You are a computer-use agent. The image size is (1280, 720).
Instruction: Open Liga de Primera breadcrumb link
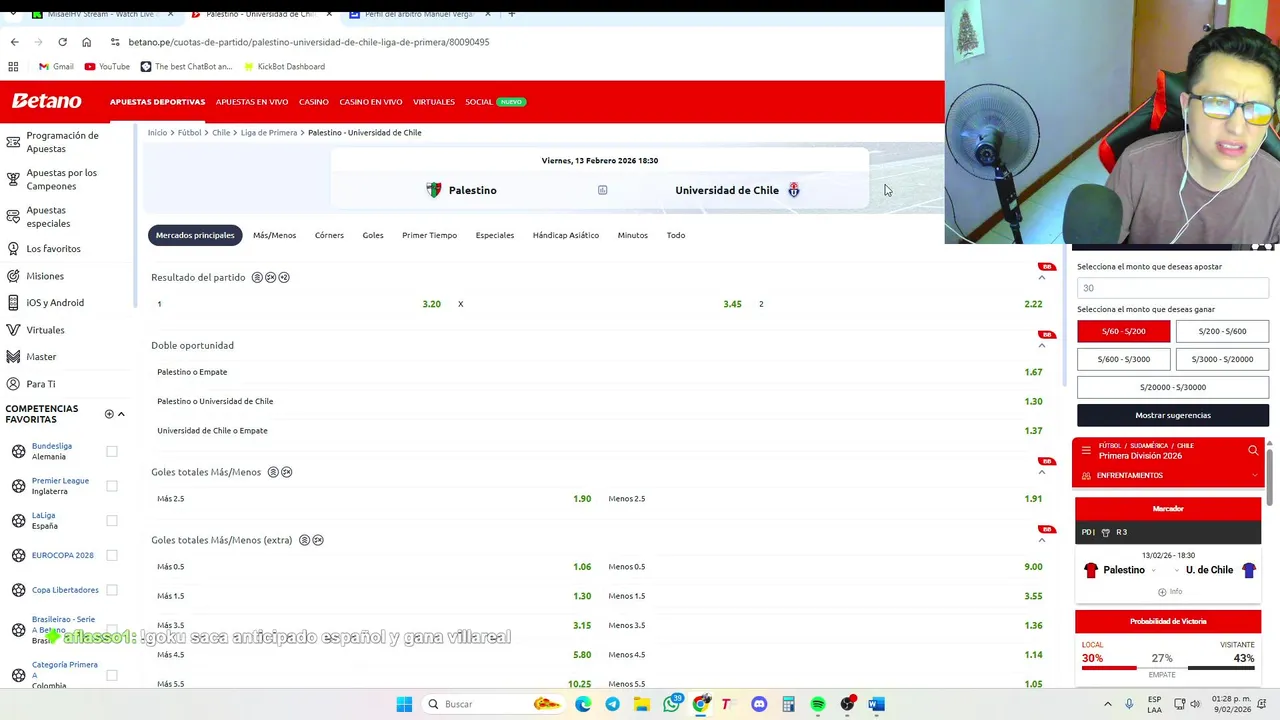point(269,132)
